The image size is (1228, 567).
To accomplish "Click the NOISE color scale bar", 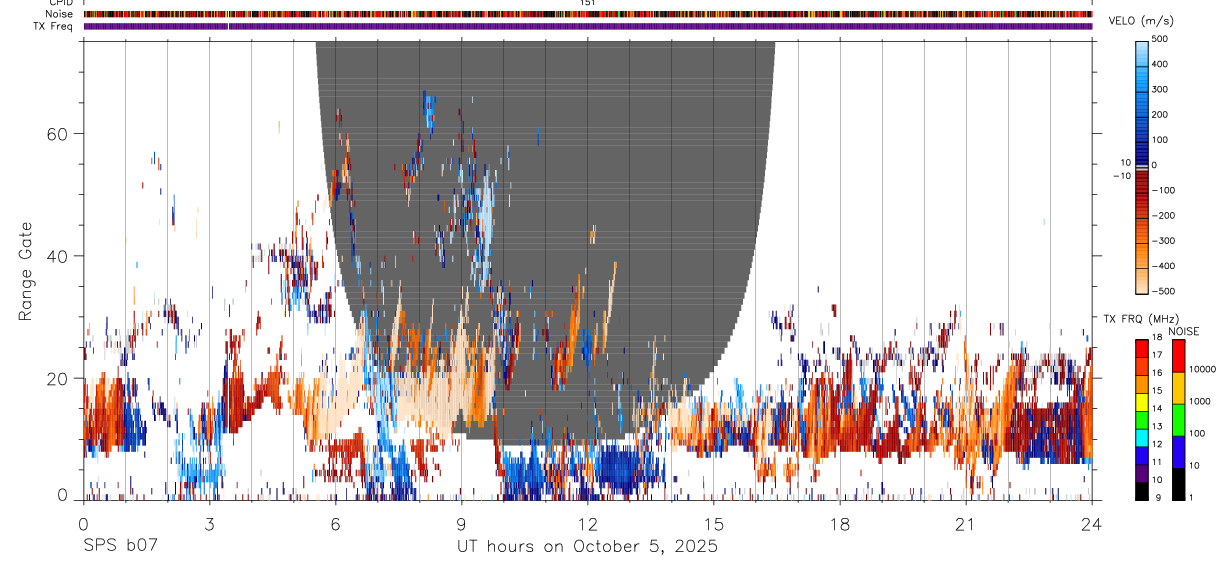I will 1178,420.
